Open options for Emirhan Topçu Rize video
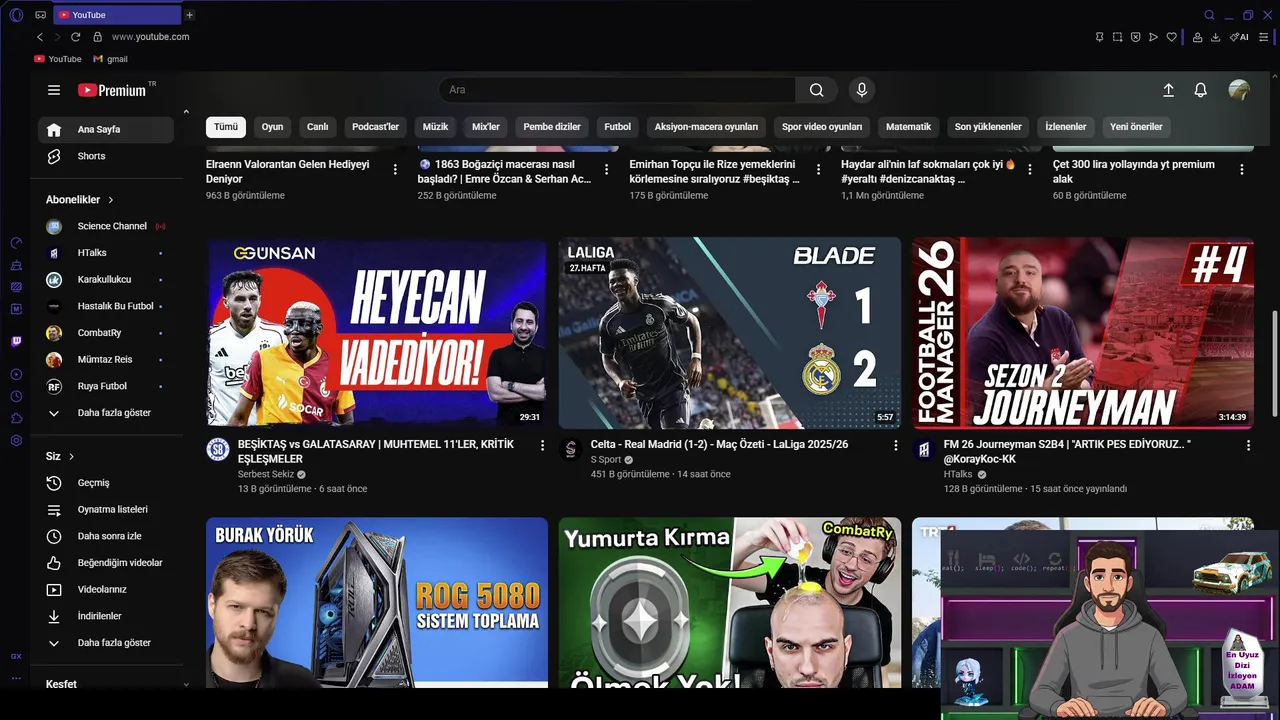 tap(818, 170)
